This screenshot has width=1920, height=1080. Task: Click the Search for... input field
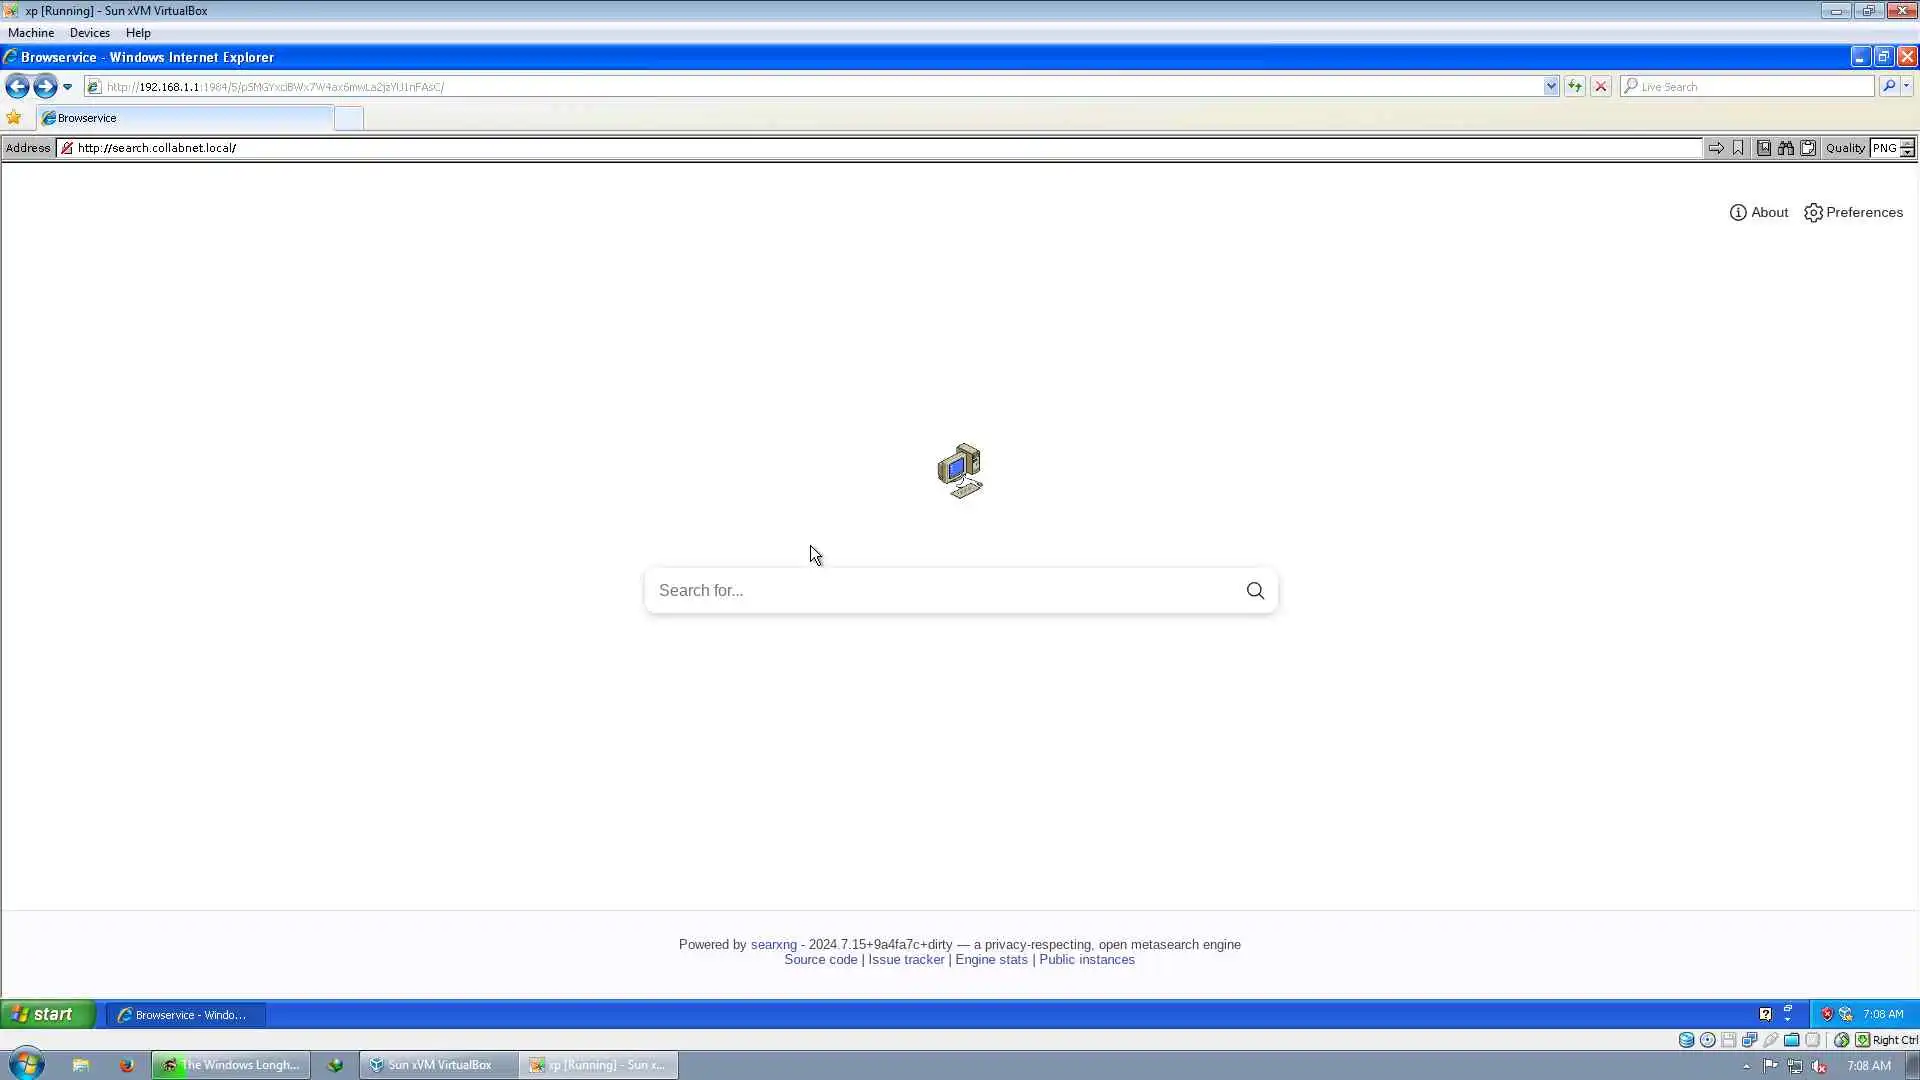(x=940, y=591)
